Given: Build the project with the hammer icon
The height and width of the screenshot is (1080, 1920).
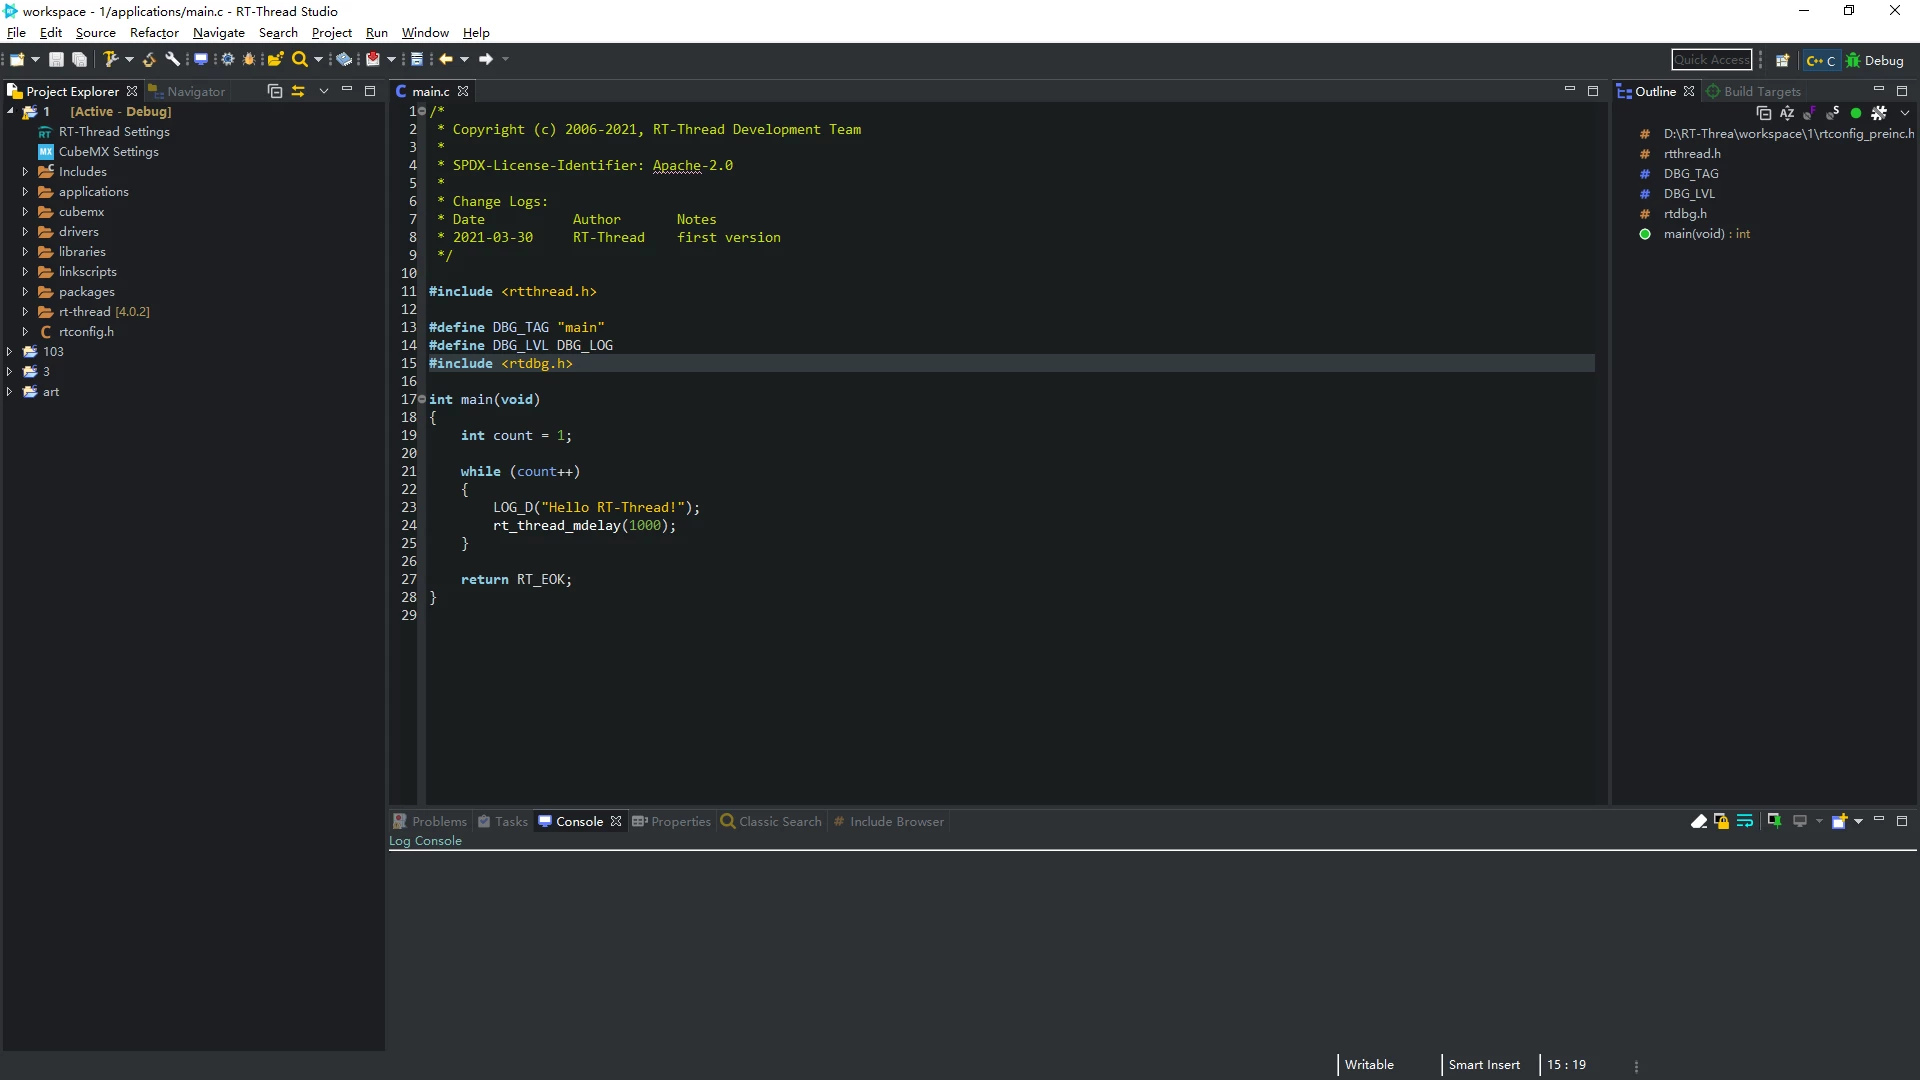Looking at the screenshot, I should 111,60.
